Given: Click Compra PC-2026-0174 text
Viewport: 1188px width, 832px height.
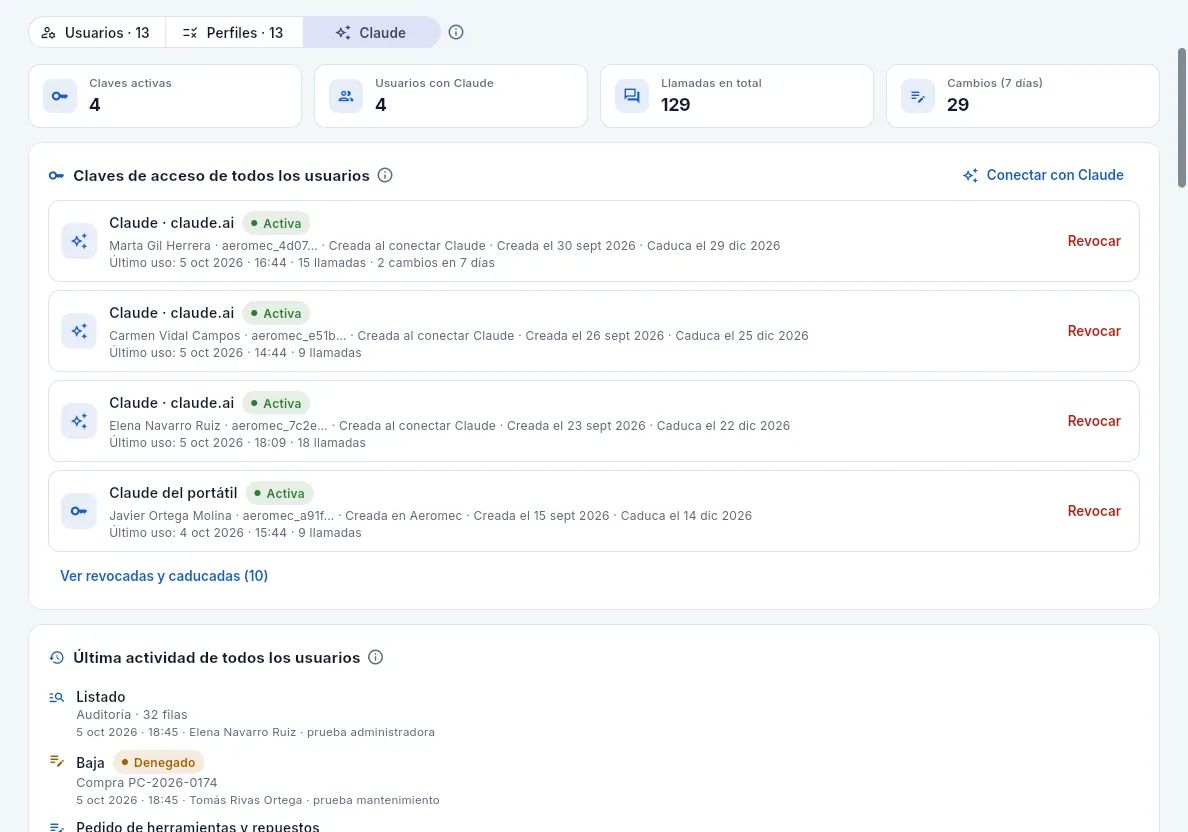Looking at the screenshot, I should coord(147,783).
